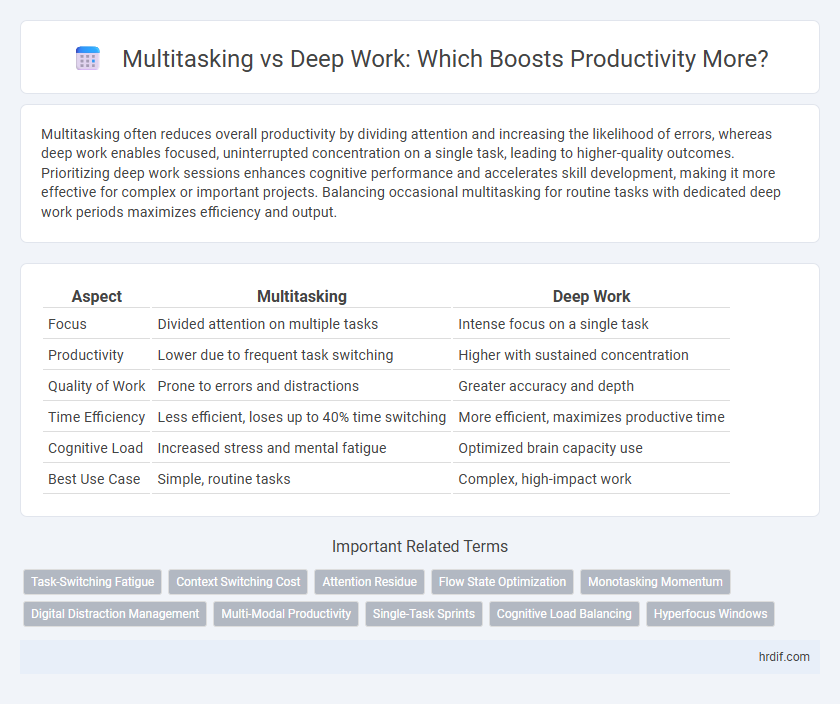Select the Monotasking Momentum tag
Viewport: 840px width, 704px height.
(x=655, y=582)
